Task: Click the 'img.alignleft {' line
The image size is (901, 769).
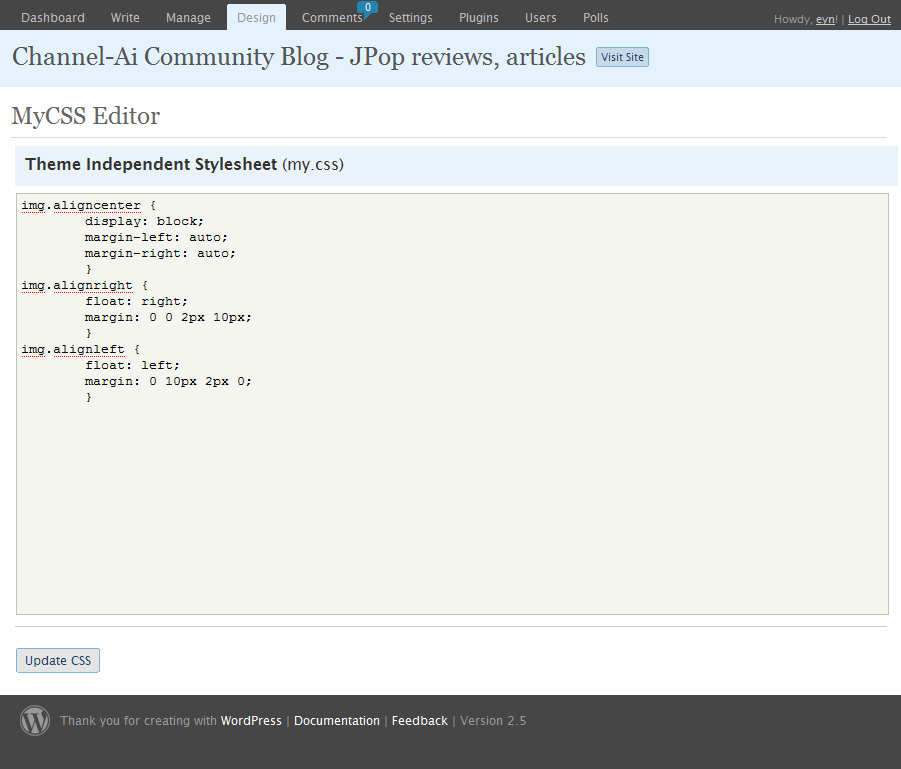Action: pos(80,349)
